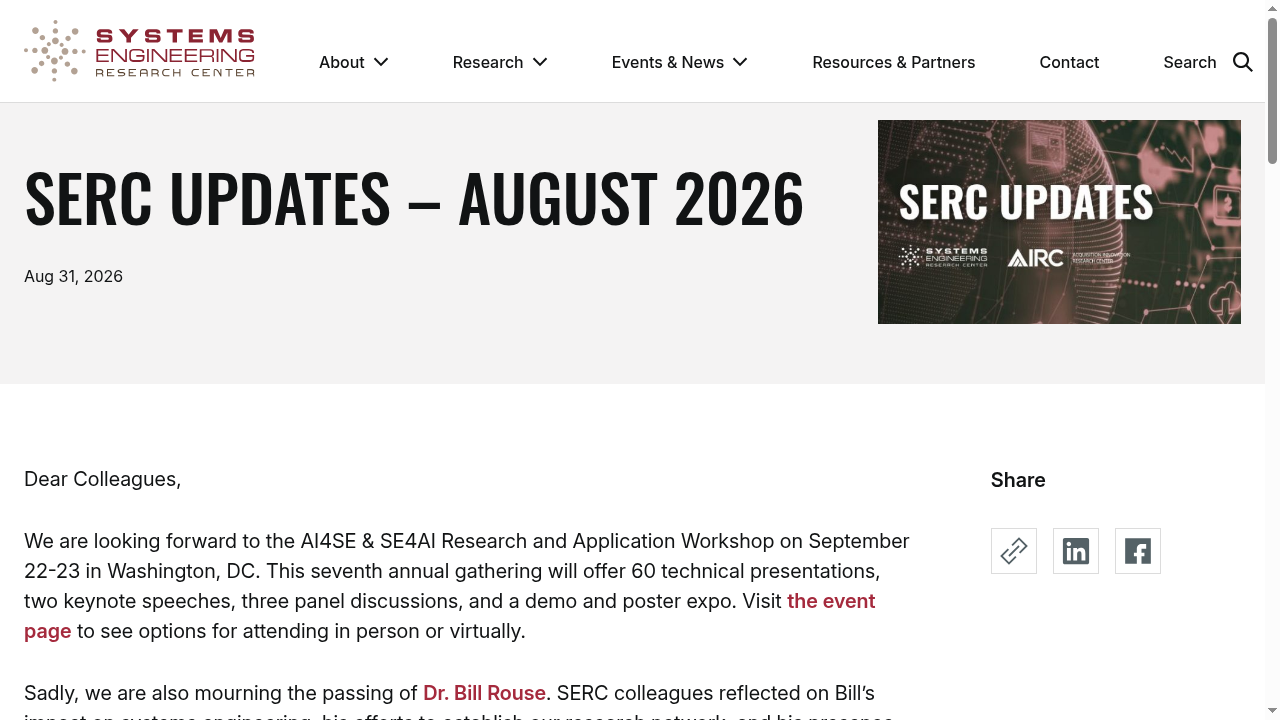Share the article on LinkedIn
Image resolution: width=1280 pixels, height=720 pixels.
pos(1076,551)
